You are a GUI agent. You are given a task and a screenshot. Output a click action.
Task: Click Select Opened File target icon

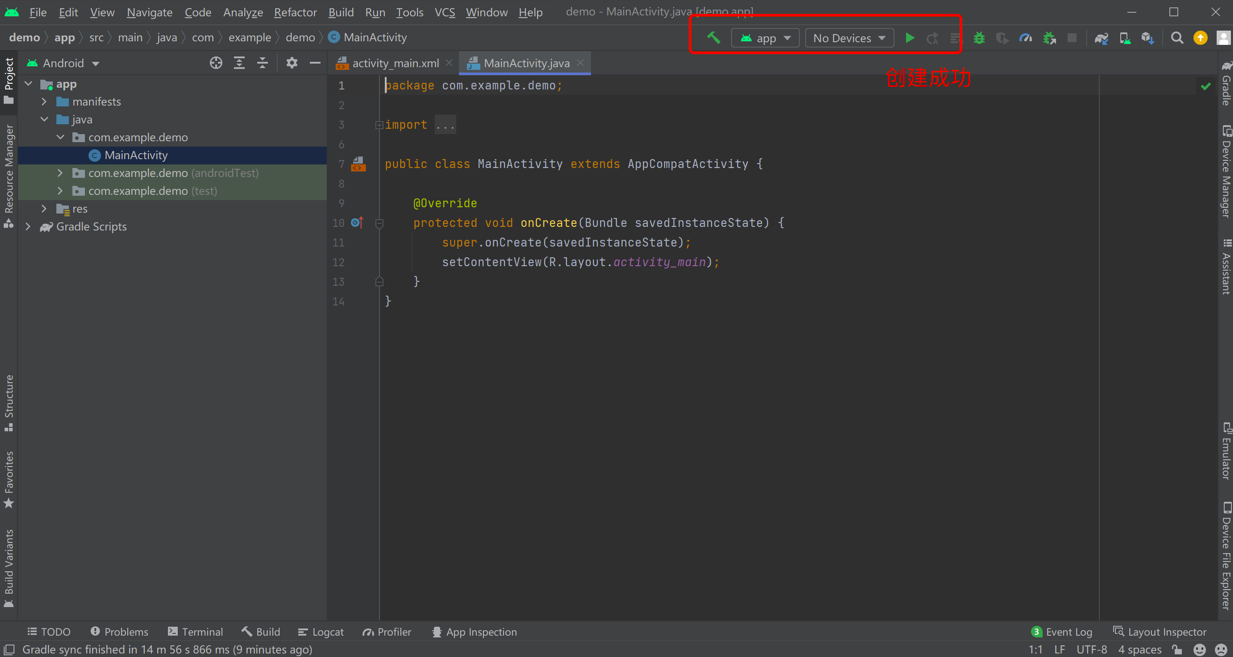216,63
